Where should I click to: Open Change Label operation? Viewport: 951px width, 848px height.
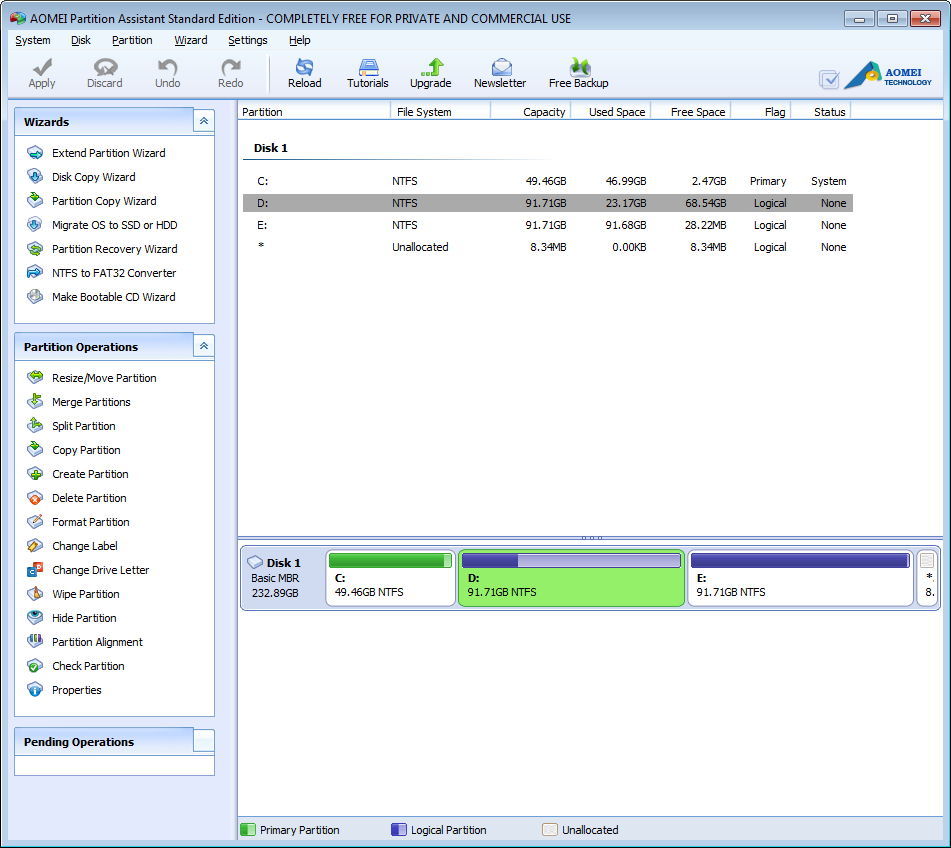tap(84, 546)
